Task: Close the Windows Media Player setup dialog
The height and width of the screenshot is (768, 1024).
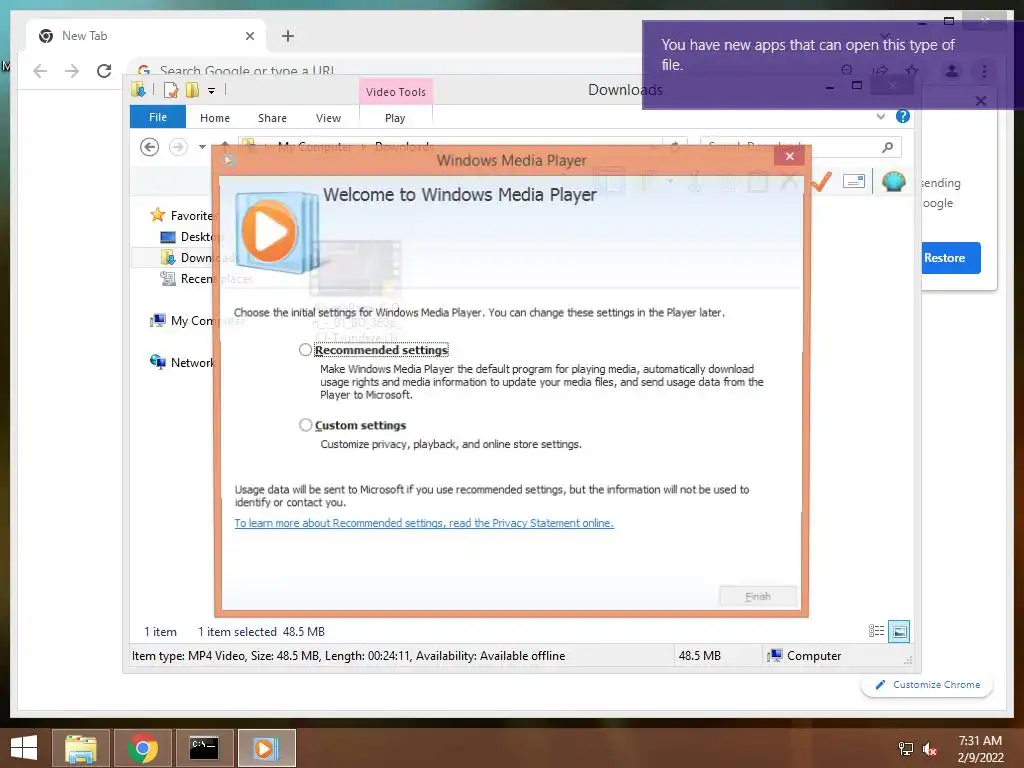Action: [x=790, y=156]
